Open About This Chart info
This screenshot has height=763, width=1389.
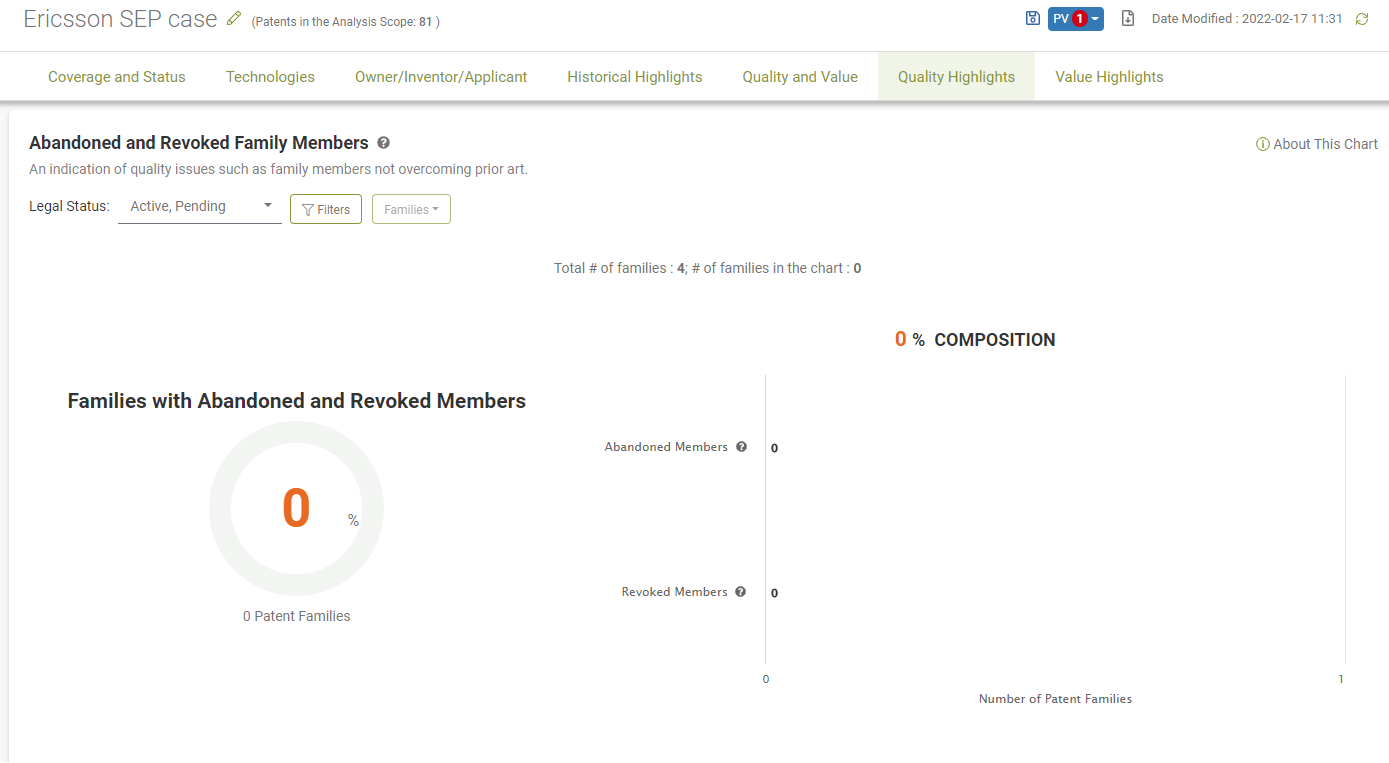[x=1317, y=144]
